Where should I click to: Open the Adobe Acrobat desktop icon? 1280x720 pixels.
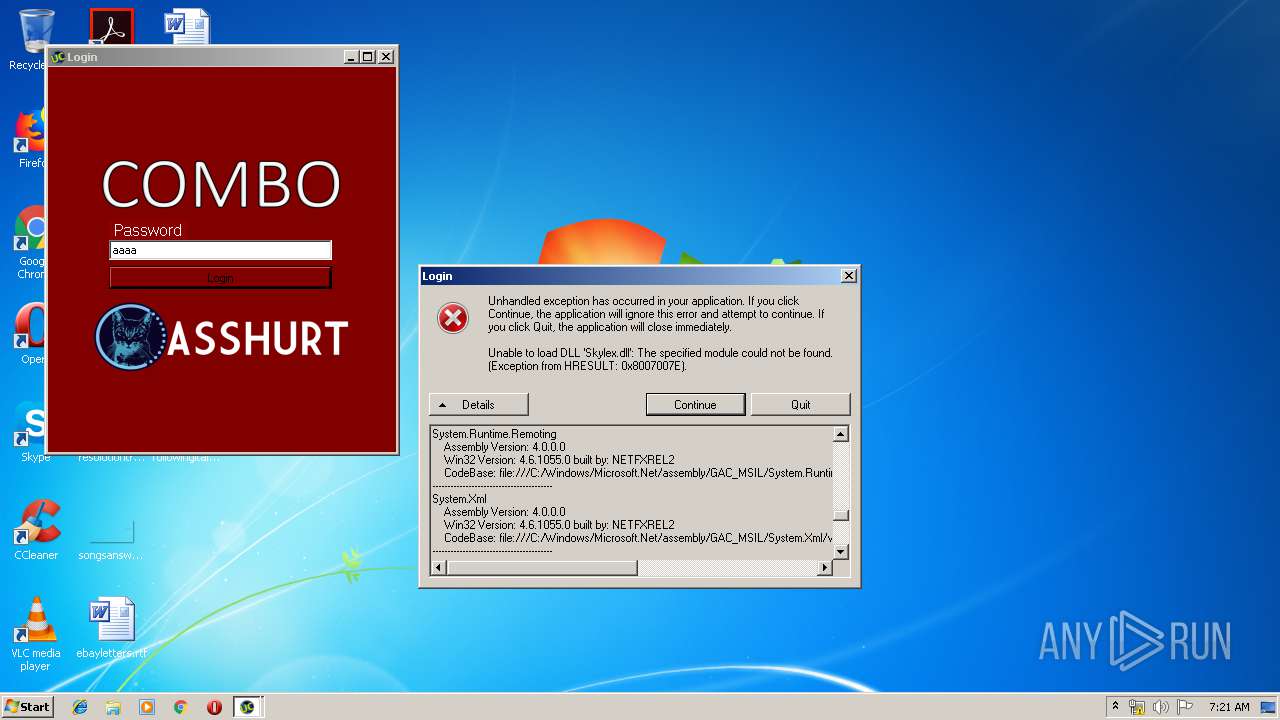[111, 26]
